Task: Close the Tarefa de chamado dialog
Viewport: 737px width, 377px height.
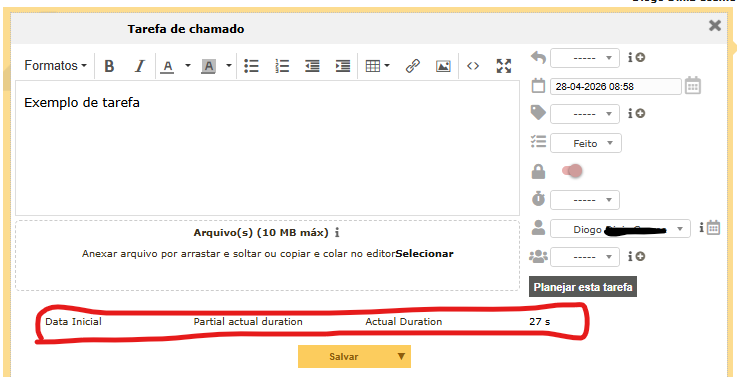Action: click(715, 25)
